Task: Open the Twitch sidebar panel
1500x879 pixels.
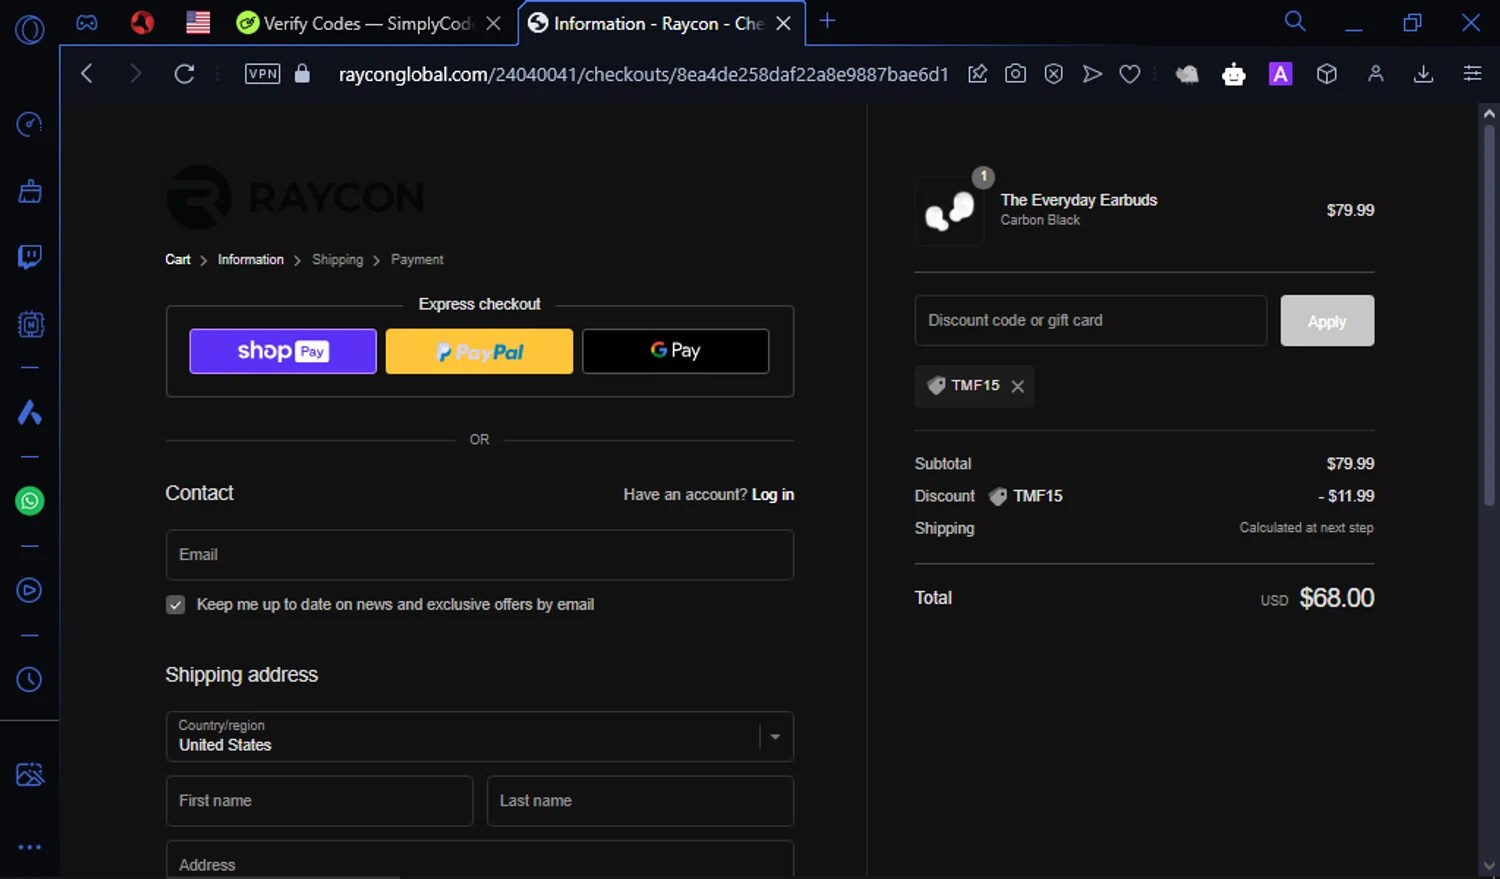Action: (29, 257)
